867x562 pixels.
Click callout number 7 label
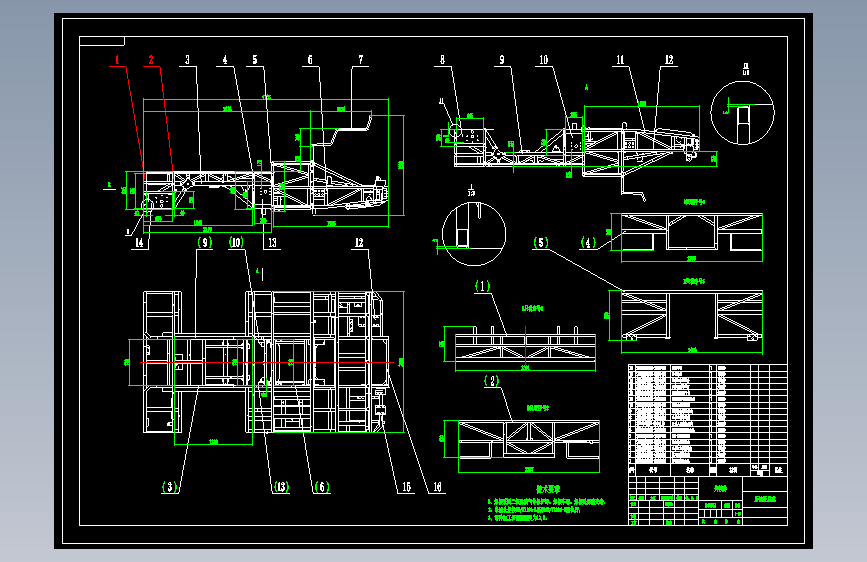361,60
